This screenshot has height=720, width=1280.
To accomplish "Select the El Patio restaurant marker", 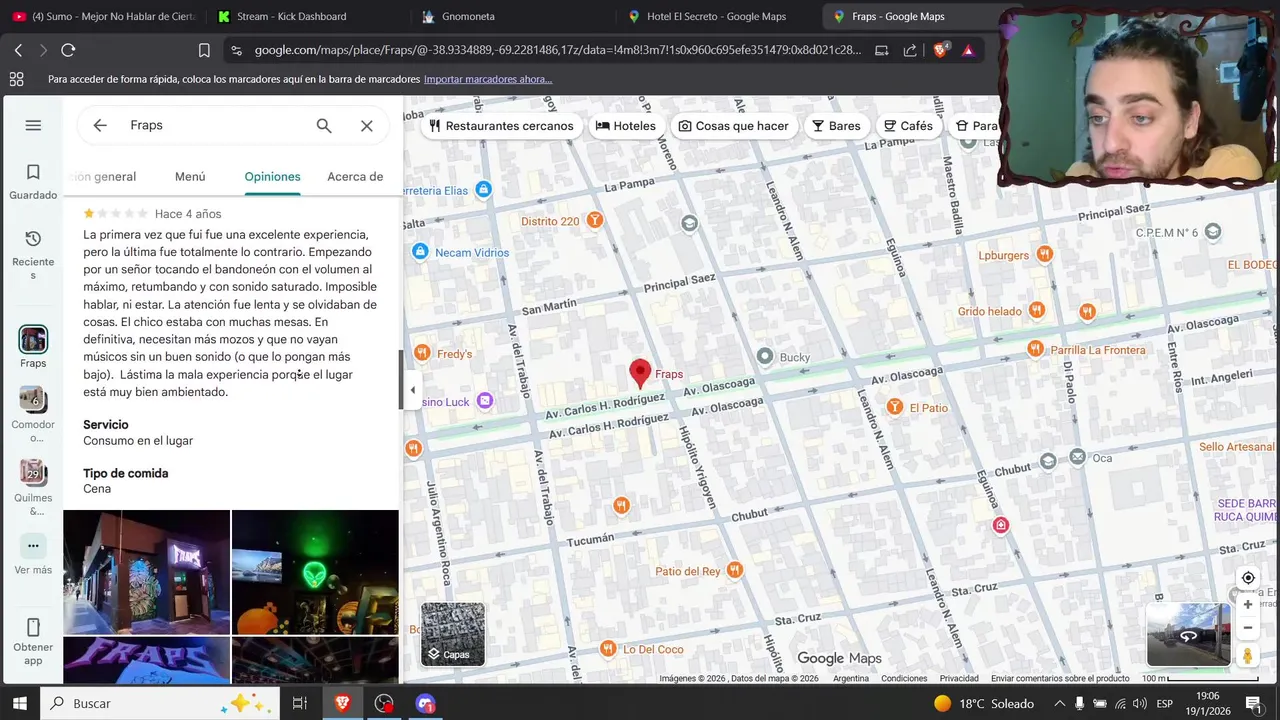I will point(895,407).
